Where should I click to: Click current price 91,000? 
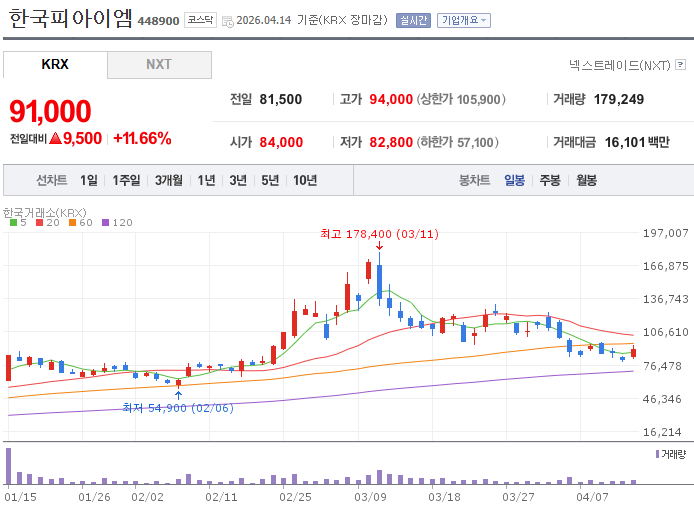[x=50, y=111]
